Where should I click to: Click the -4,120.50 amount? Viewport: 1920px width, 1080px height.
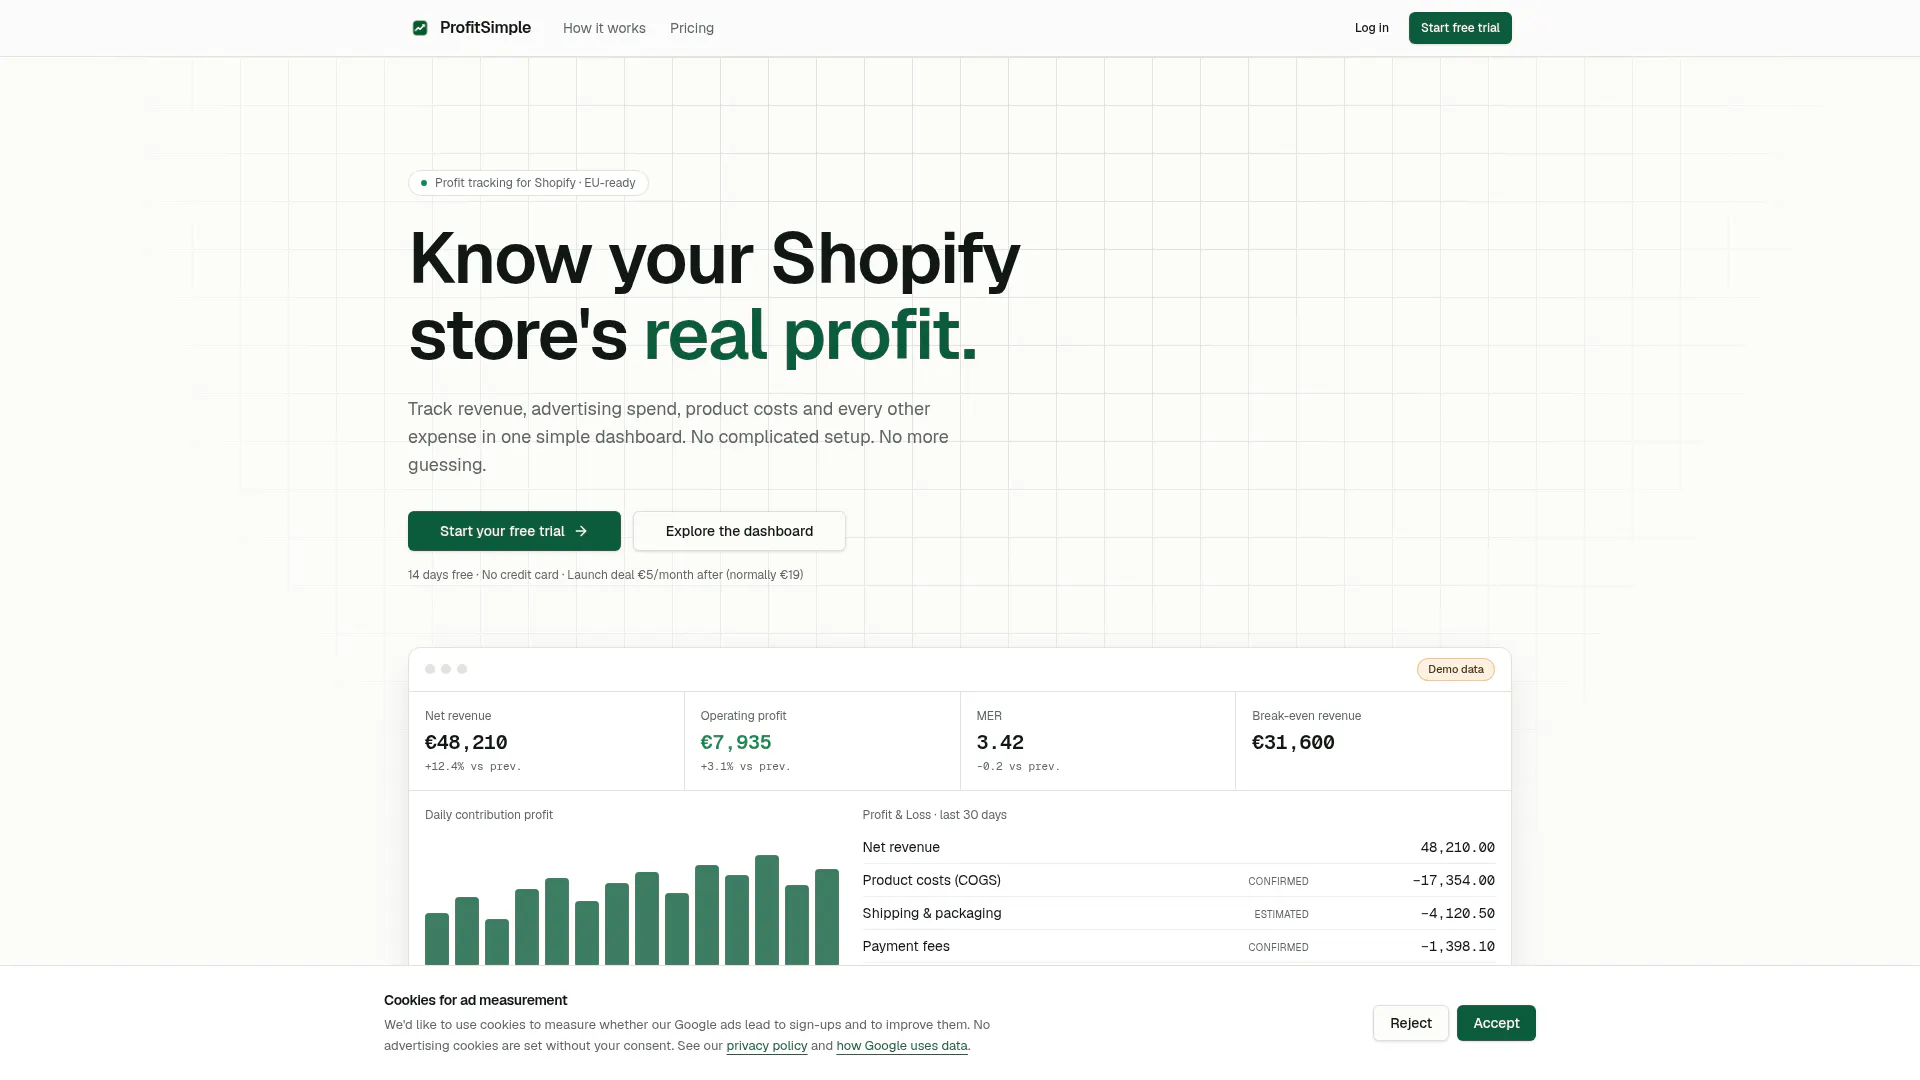click(1457, 913)
